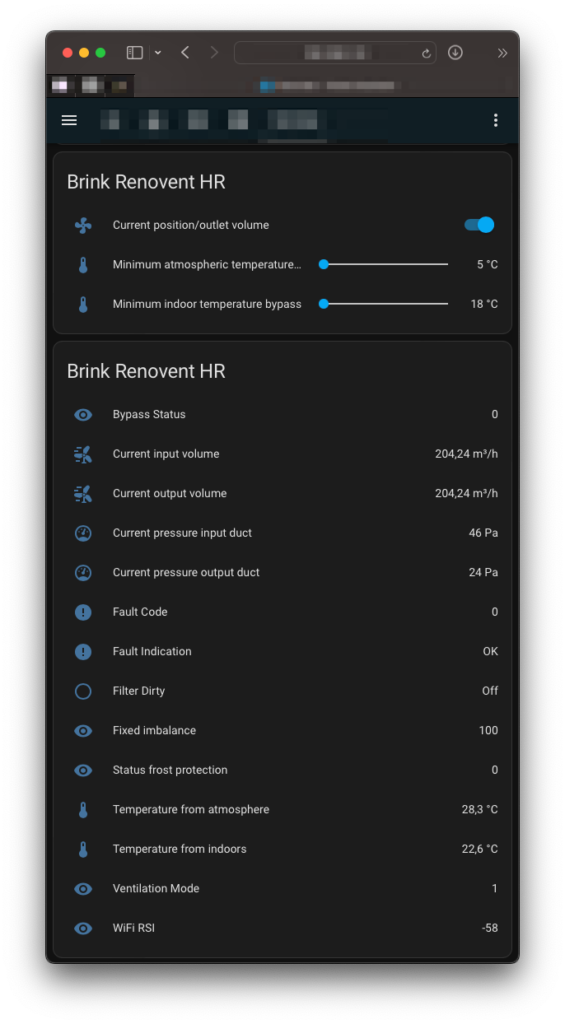The height and width of the screenshot is (1024, 565).
Task: Click the fan icon beside Current input volume
Action: click(83, 455)
